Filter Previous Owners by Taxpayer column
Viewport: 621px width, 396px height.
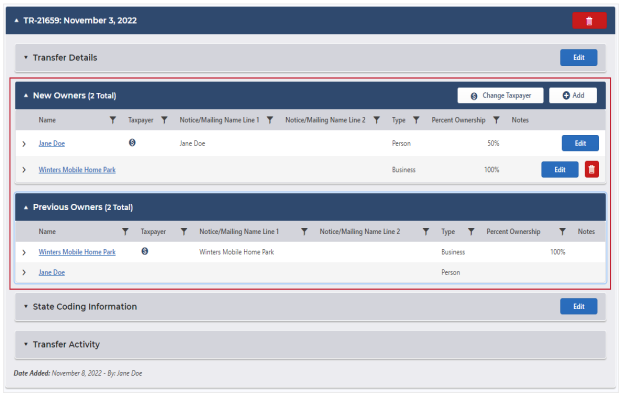[184, 231]
